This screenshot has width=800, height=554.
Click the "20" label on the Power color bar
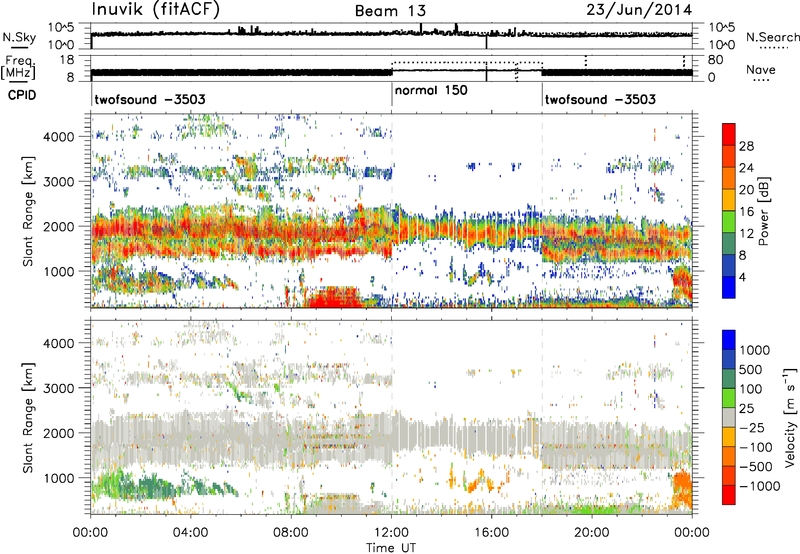point(746,190)
